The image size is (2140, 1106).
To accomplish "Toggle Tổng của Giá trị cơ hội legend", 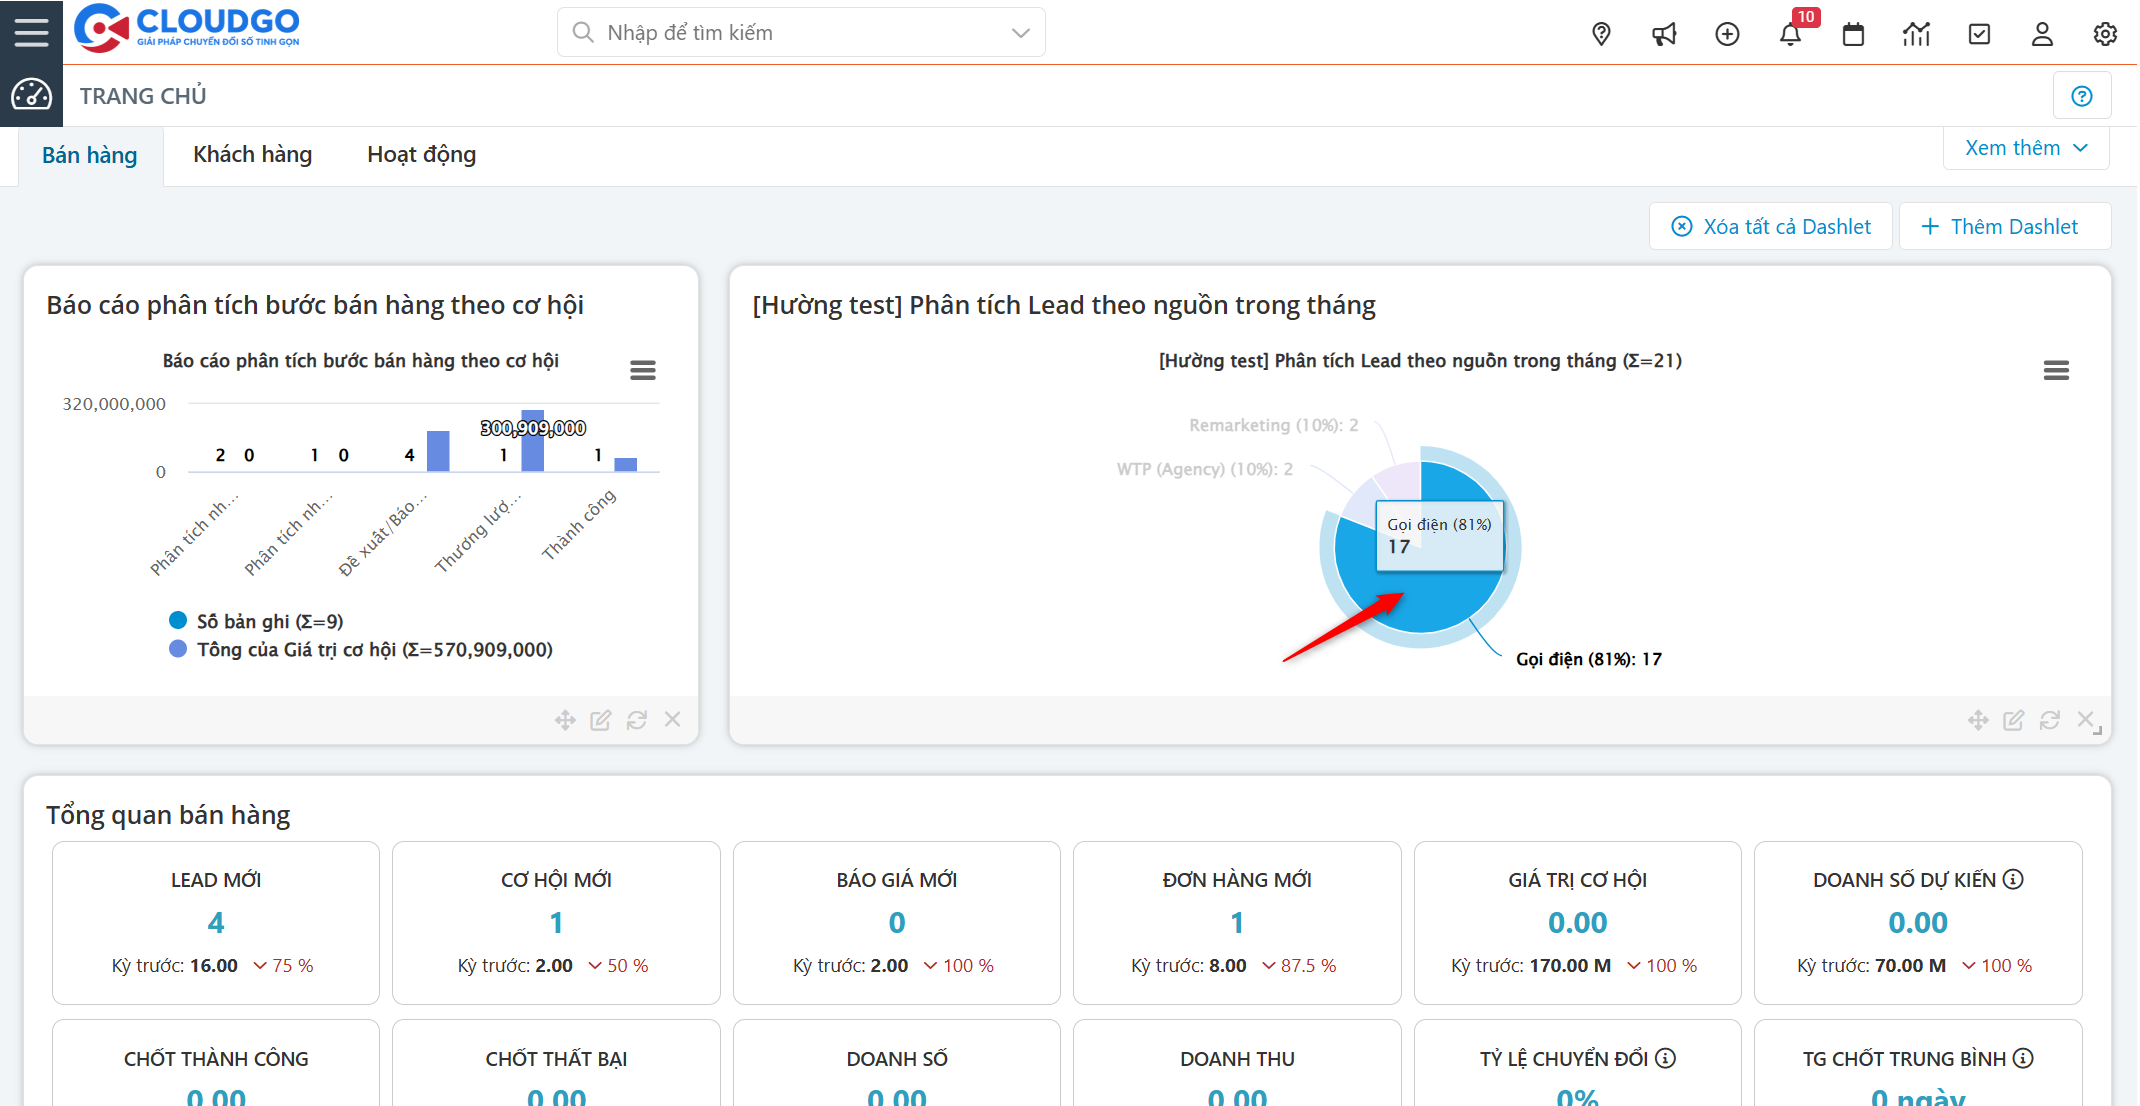I will (373, 650).
